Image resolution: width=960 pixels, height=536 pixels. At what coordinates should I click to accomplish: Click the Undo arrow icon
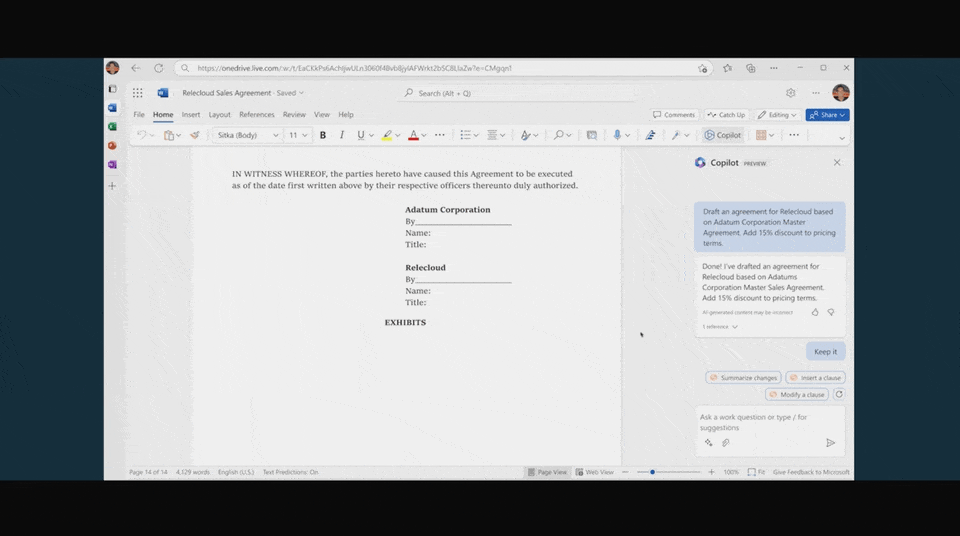[x=142, y=135]
